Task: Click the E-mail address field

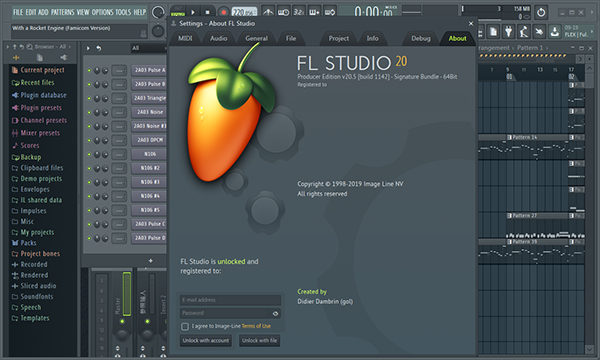Action: point(230,300)
